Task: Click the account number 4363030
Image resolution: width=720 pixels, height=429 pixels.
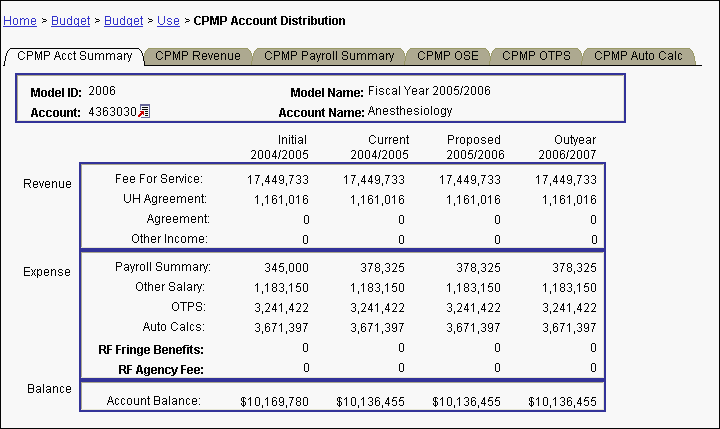Action: 112,111
